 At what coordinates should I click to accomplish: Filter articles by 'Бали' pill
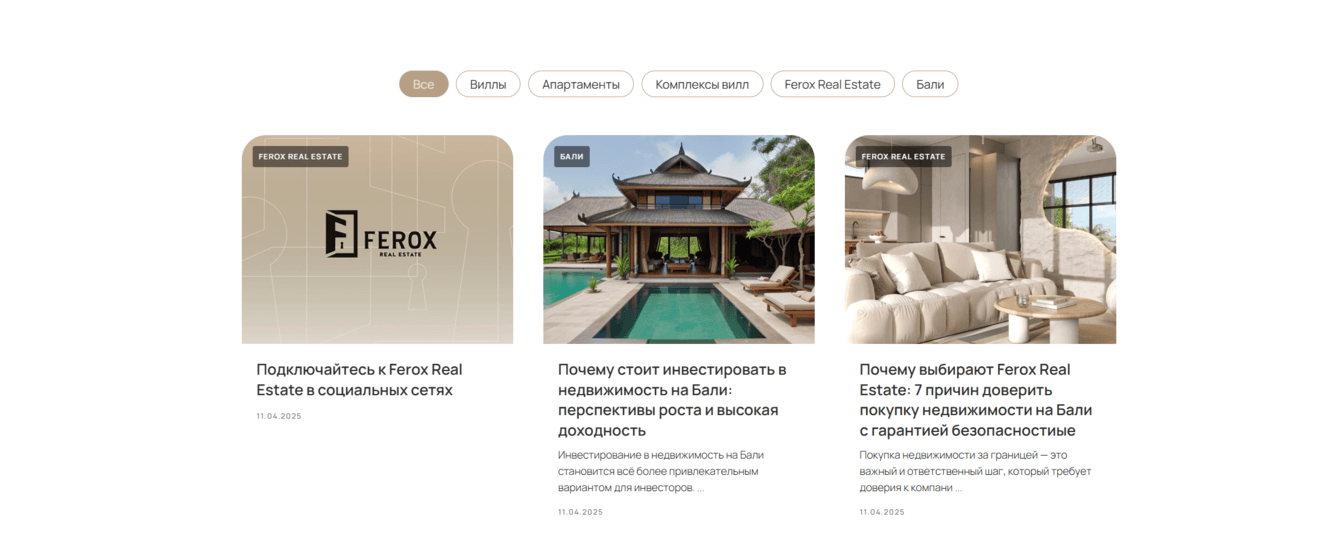click(x=930, y=84)
